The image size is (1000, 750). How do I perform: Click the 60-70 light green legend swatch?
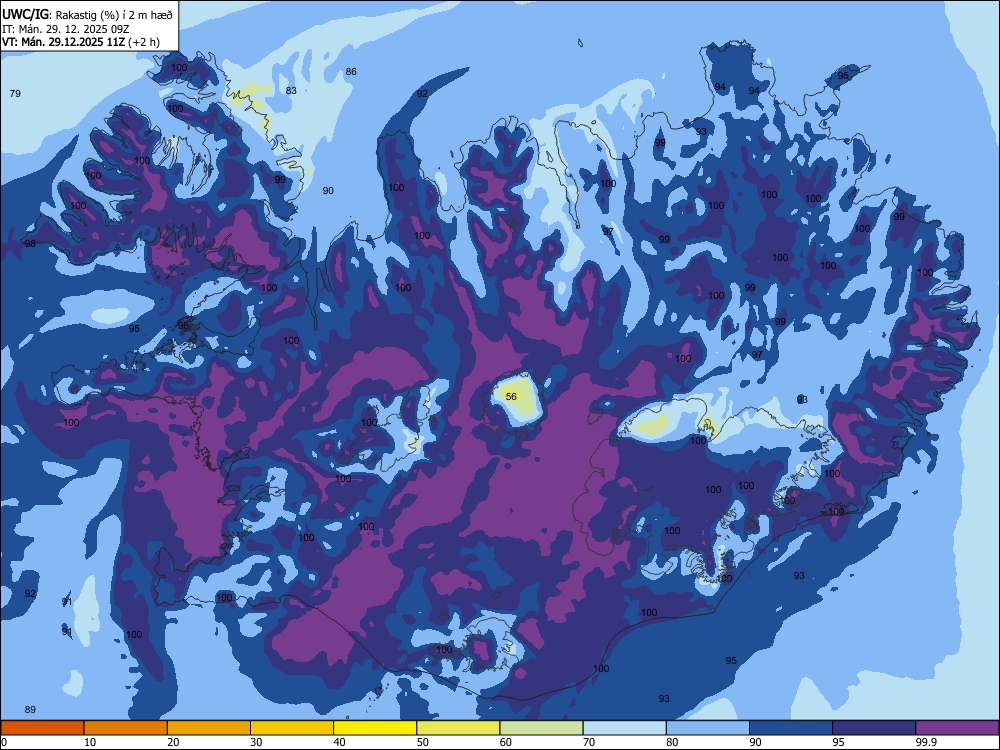(x=541, y=728)
